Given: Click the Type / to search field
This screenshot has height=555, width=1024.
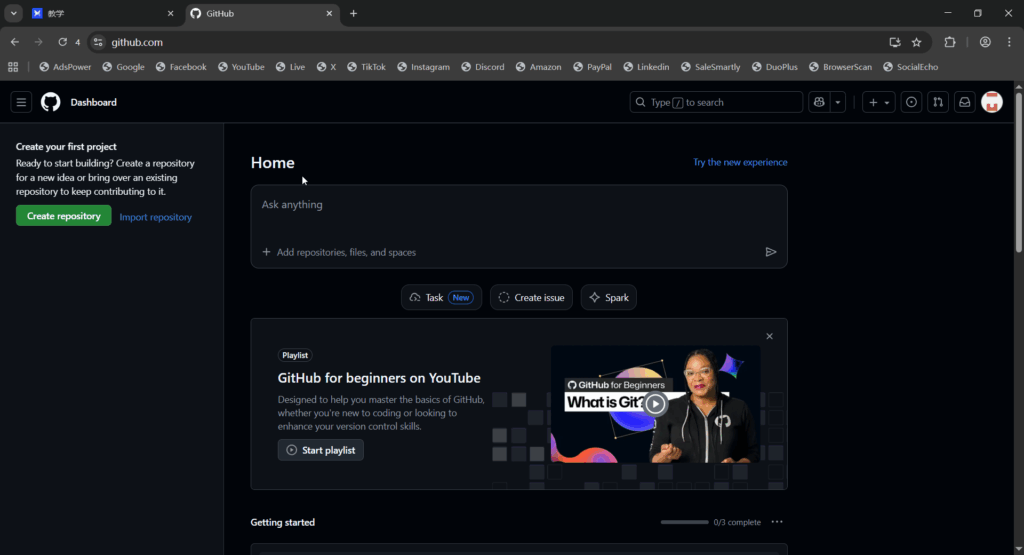Looking at the screenshot, I should coord(716,102).
